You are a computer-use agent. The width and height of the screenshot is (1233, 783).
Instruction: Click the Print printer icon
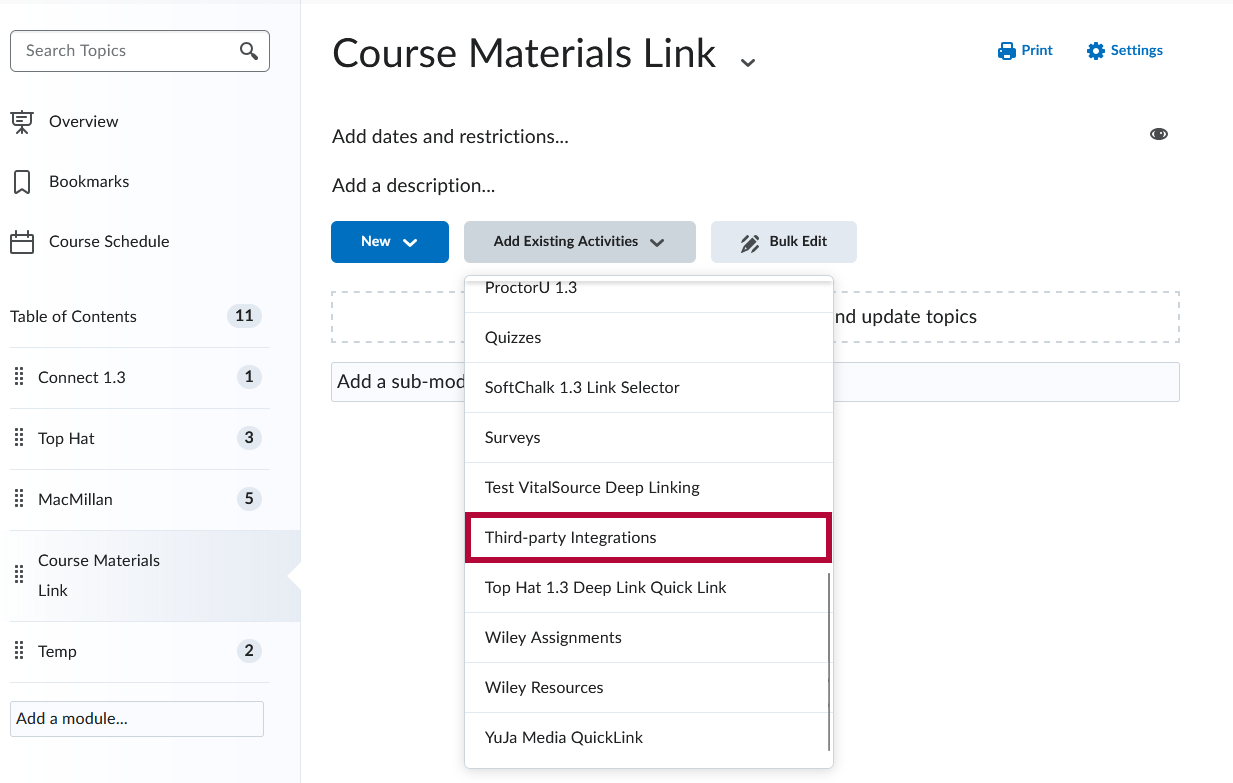click(x=1006, y=51)
